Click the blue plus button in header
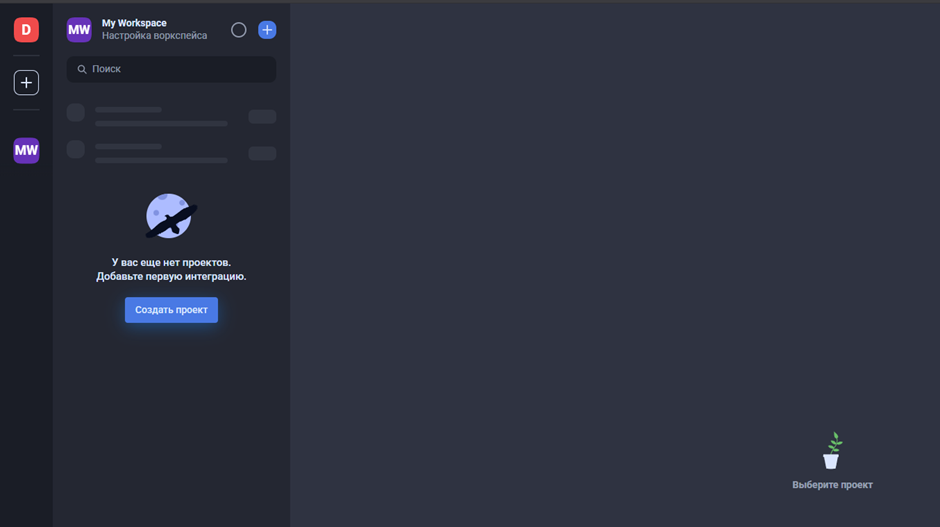The image size is (940, 527). click(x=267, y=30)
